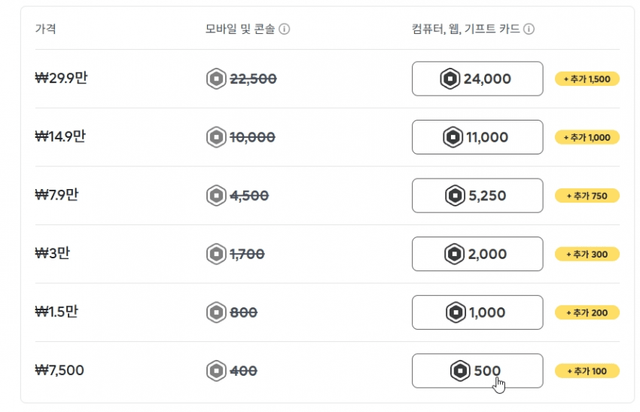Buy the 24,000 Robux package
640x412 pixels.
[x=477, y=79]
